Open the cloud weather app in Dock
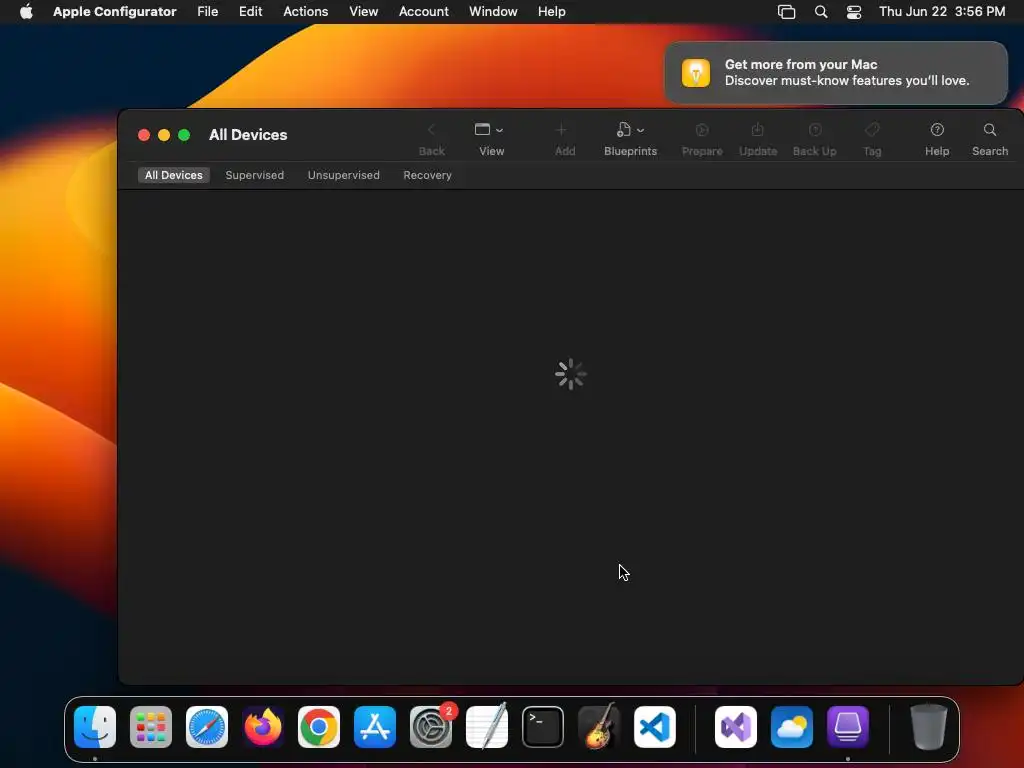The height and width of the screenshot is (768, 1024). point(792,727)
